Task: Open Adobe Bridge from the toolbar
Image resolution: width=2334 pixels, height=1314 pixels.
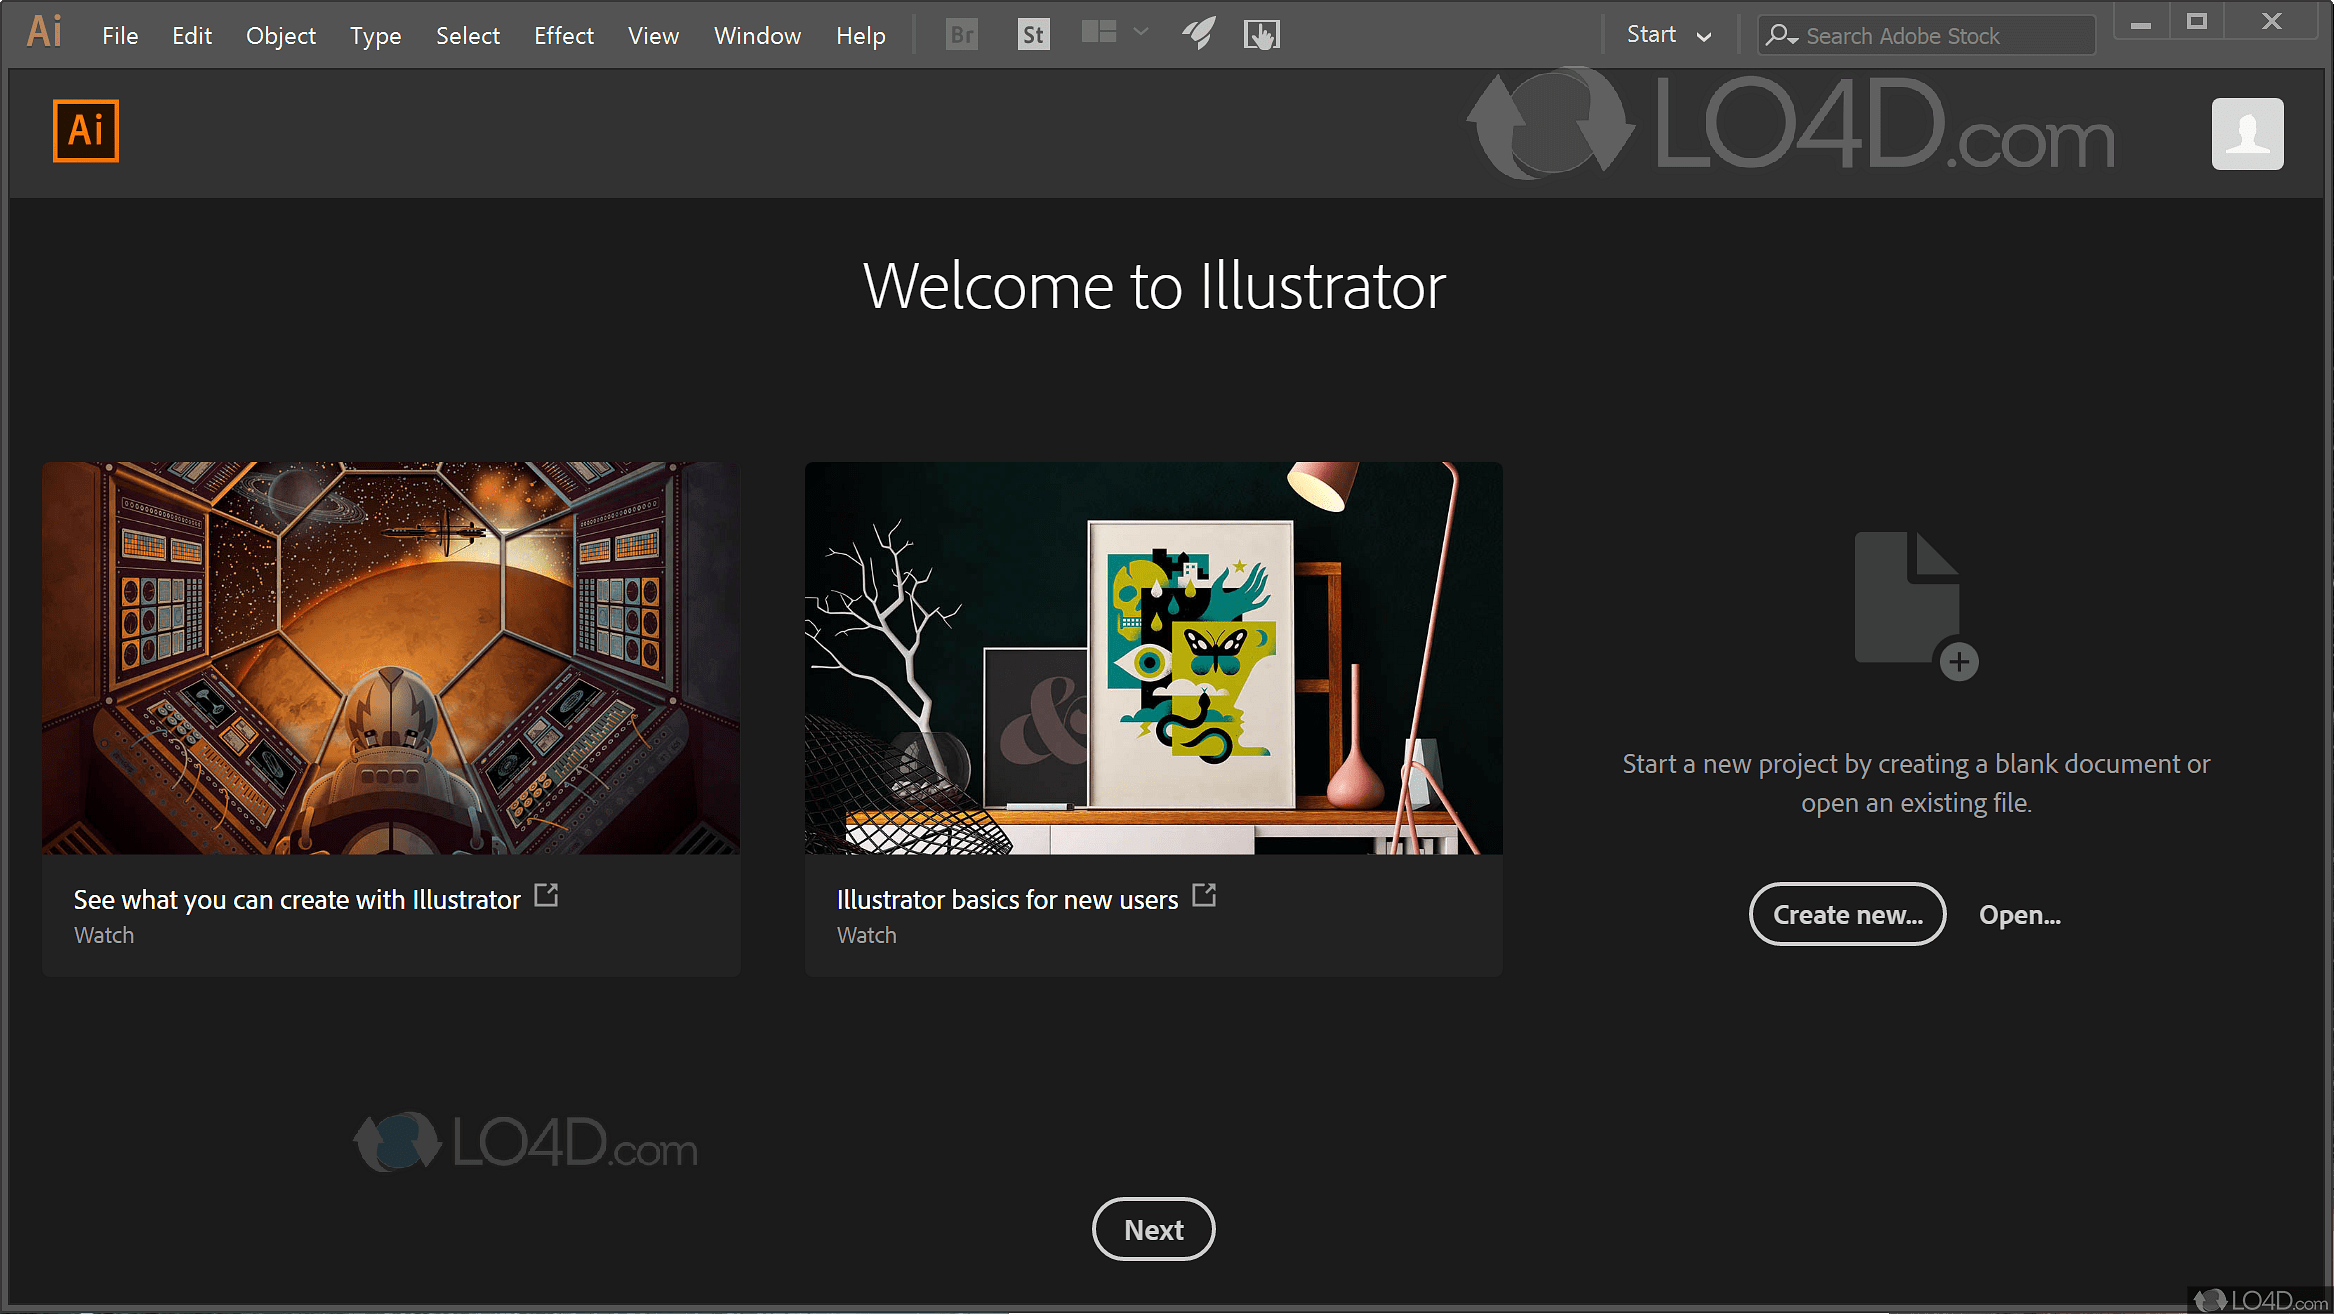Action: click(960, 34)
